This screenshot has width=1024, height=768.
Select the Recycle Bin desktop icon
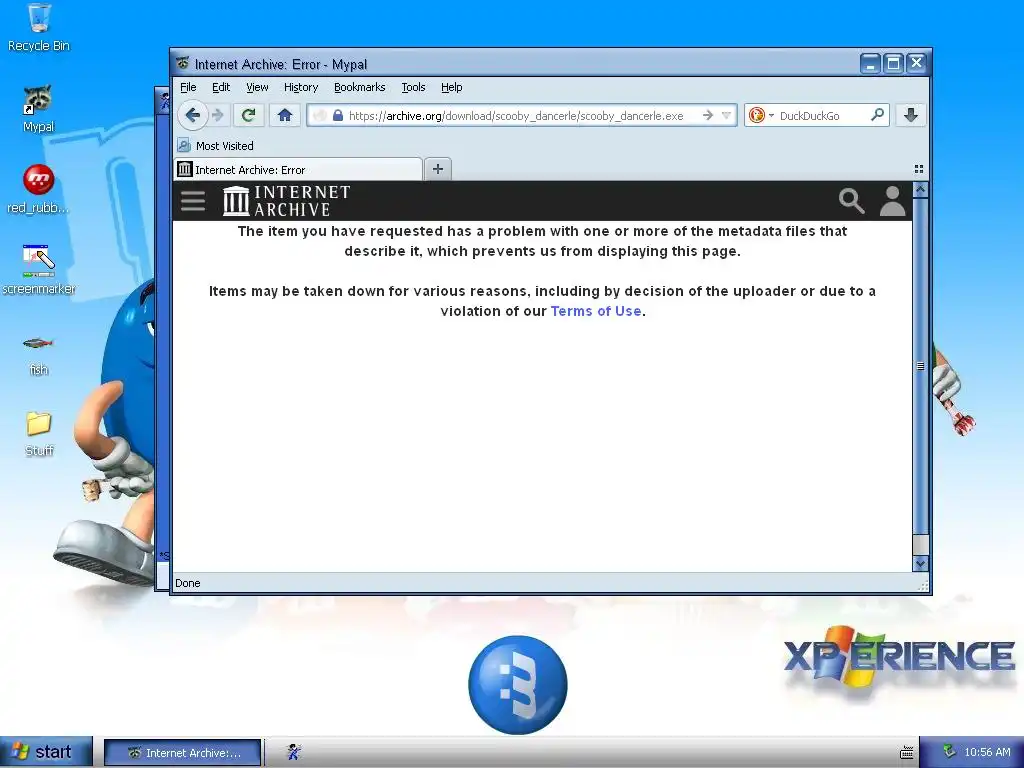tap(39, 27)
